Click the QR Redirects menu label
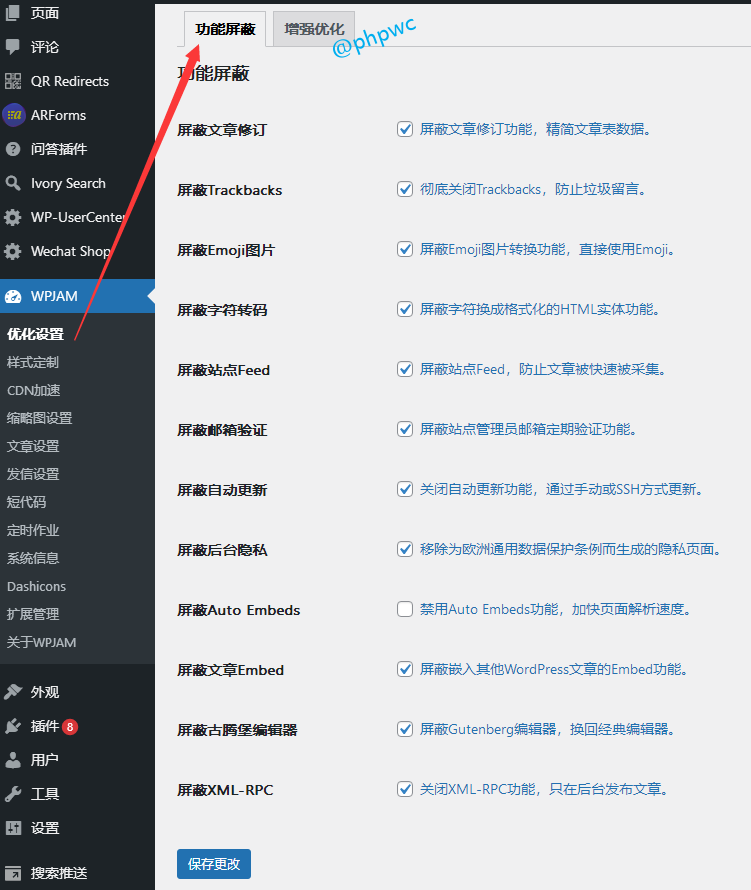The height and width of the screenshot is (890, 751). click(x=70, y=81)
